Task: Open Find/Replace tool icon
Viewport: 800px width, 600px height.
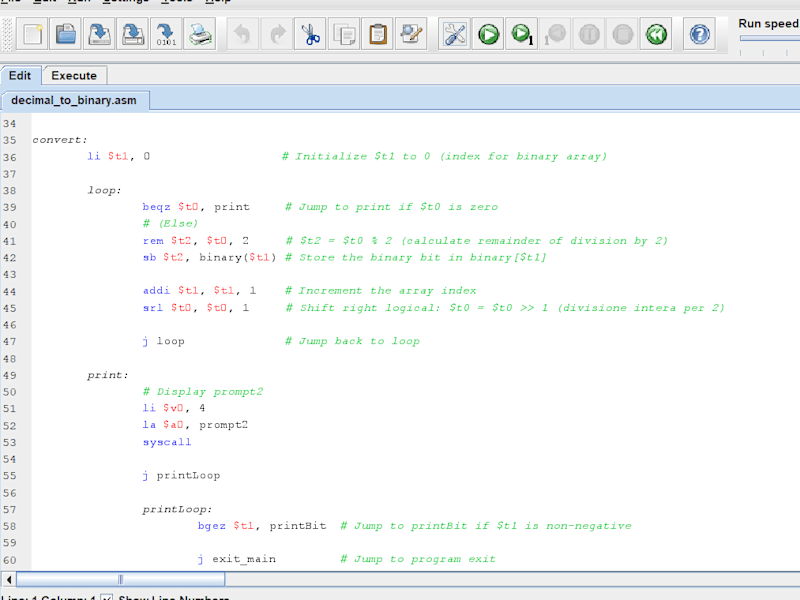Action: tap(411, 34)
